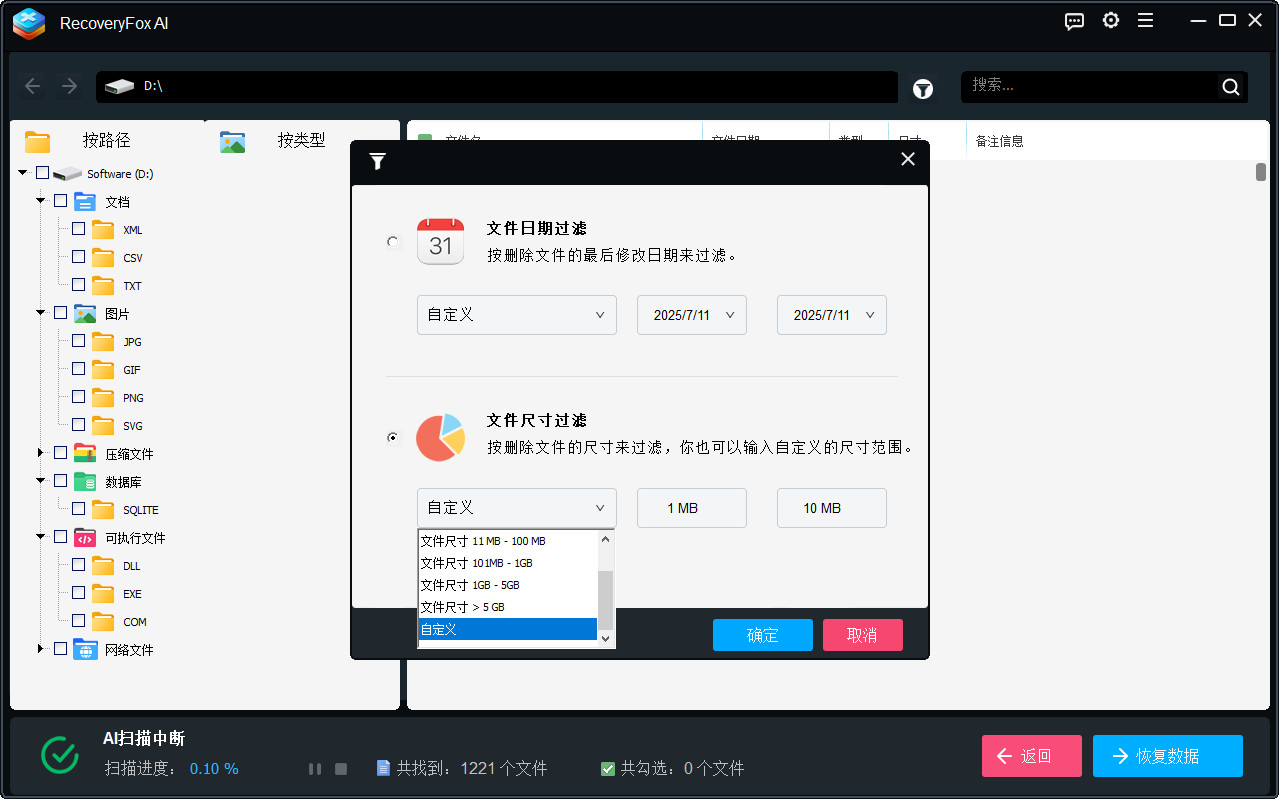The height and width of the screenshot is (799, 1279).
Task: Check the checkbox next to 图片 folder
Action: coord(60,313)
